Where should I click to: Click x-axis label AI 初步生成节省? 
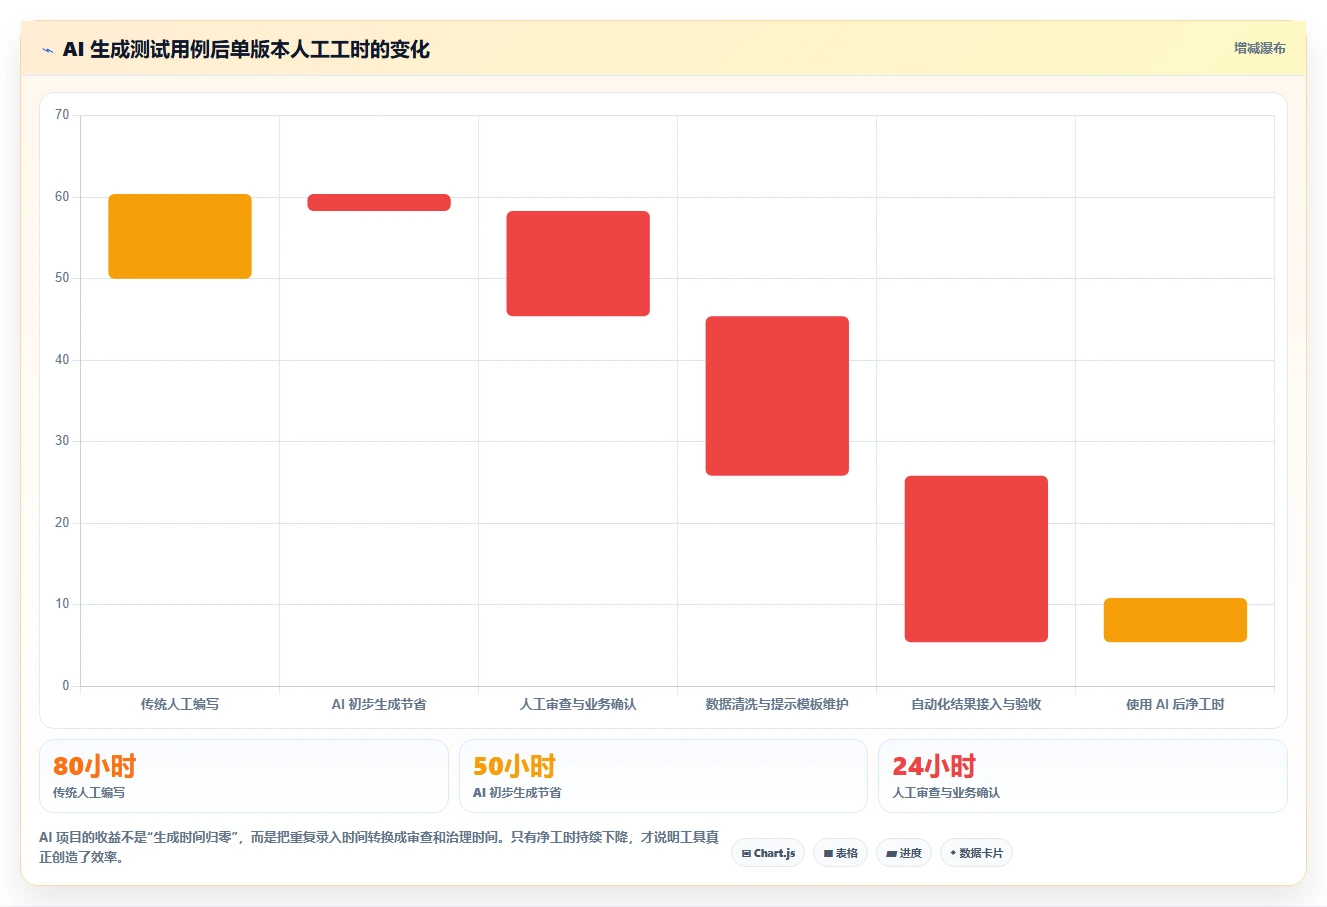click(379, 704)
